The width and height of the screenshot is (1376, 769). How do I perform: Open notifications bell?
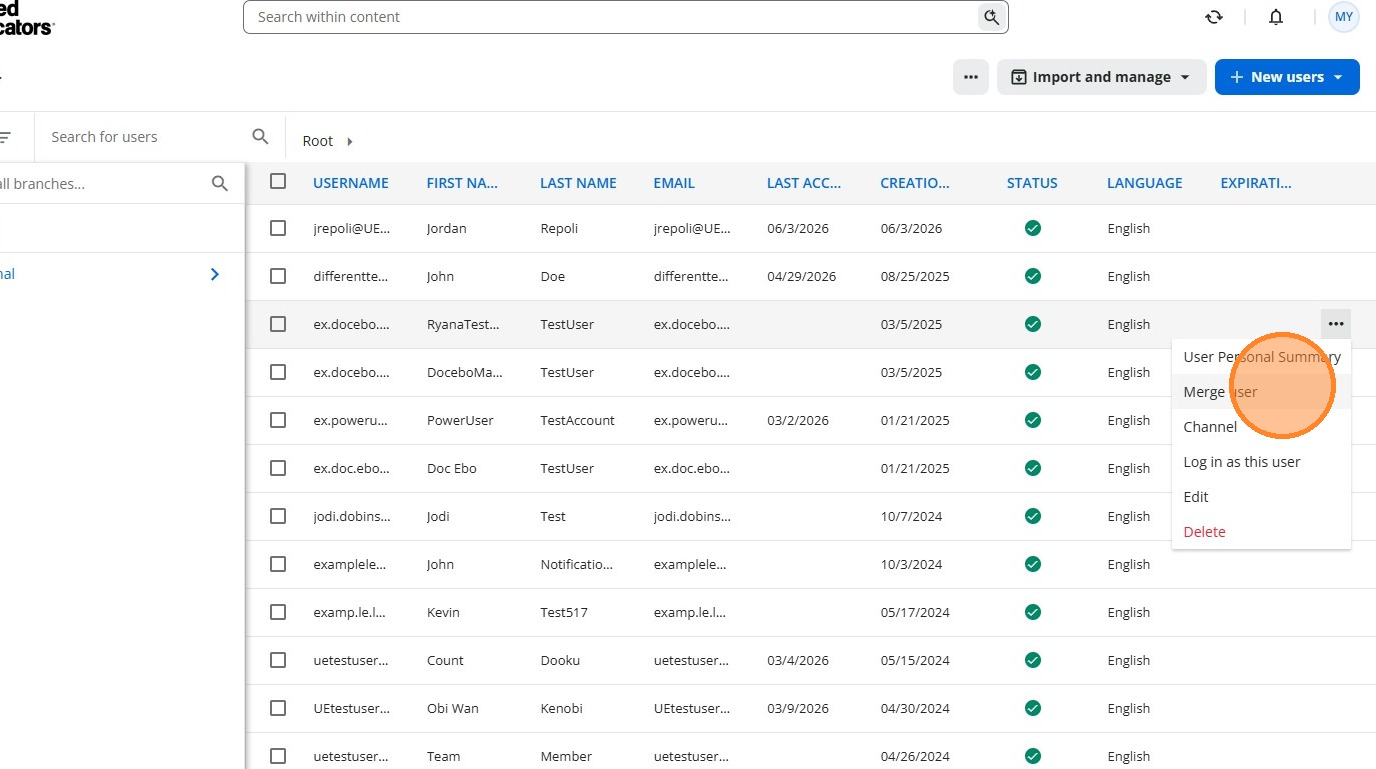[1276, 17]
